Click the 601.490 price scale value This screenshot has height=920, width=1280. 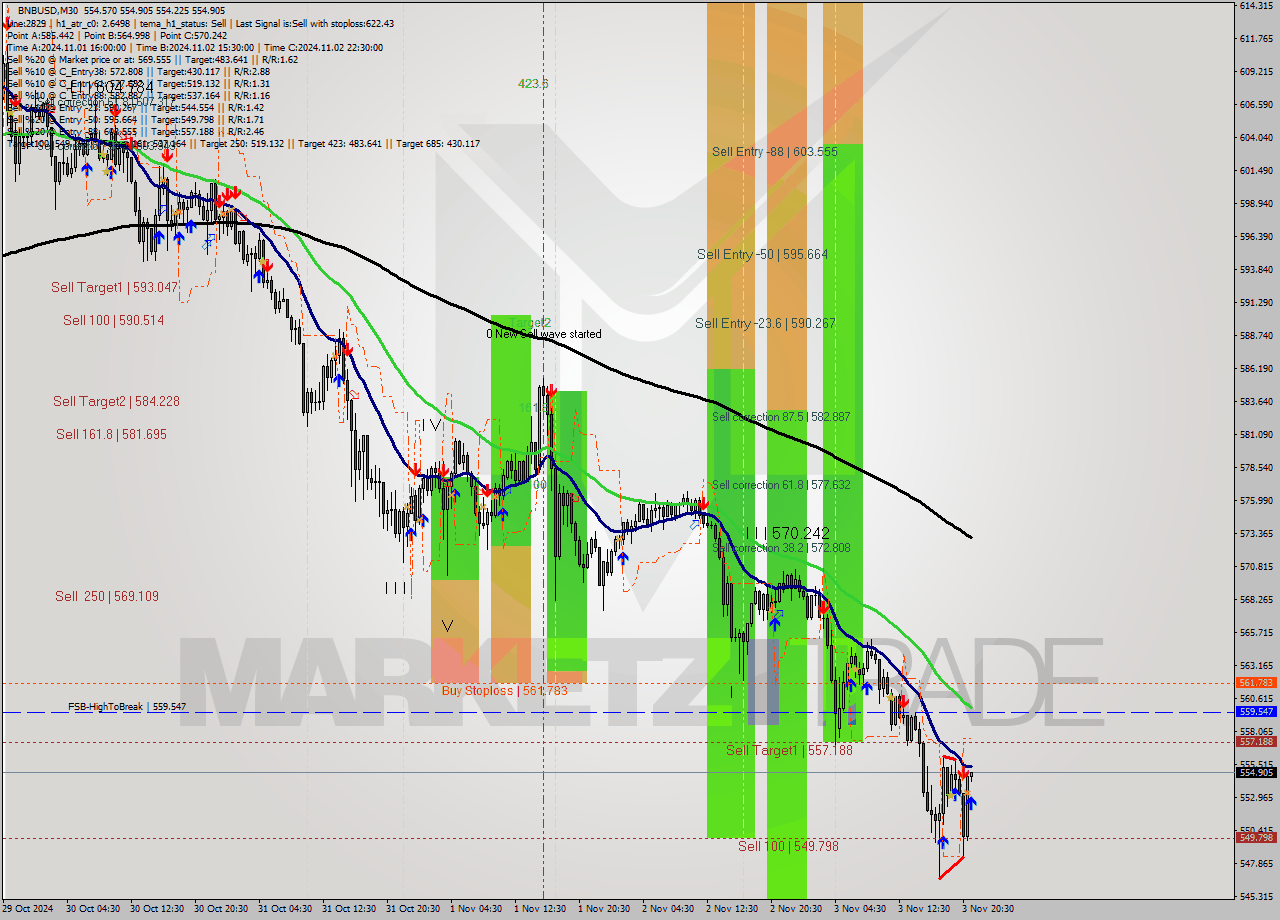point(1255,170)
